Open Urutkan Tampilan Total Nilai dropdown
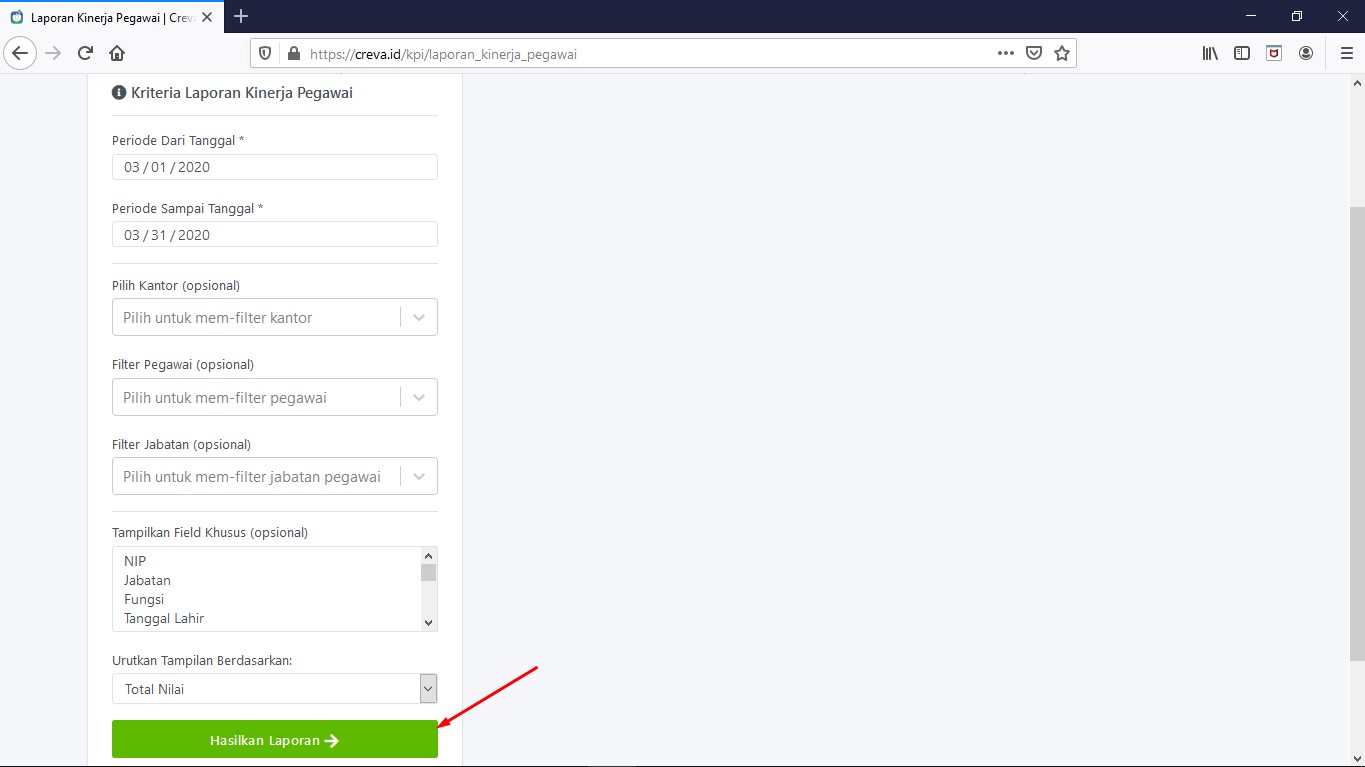1365x767 pixels. tap(275, 689)
